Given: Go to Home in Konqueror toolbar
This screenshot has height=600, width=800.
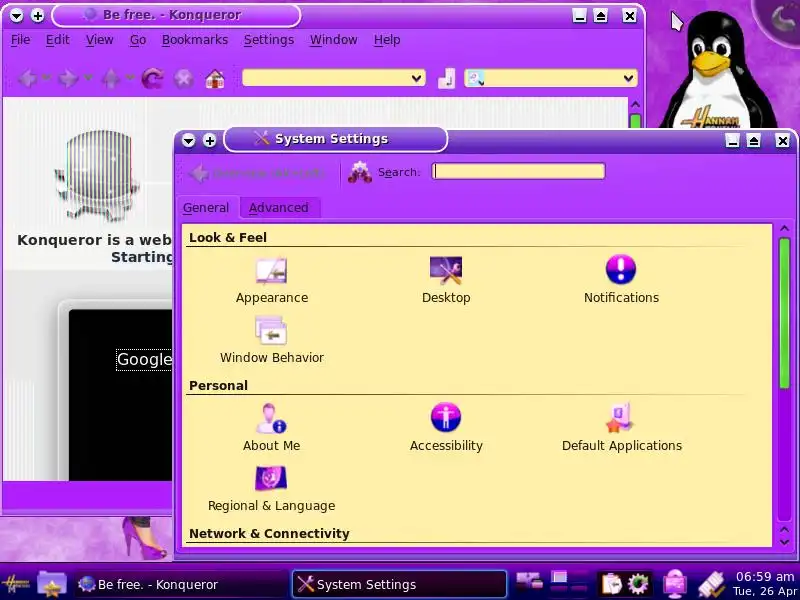Looking at the screenshot, I should click(215, 79).
